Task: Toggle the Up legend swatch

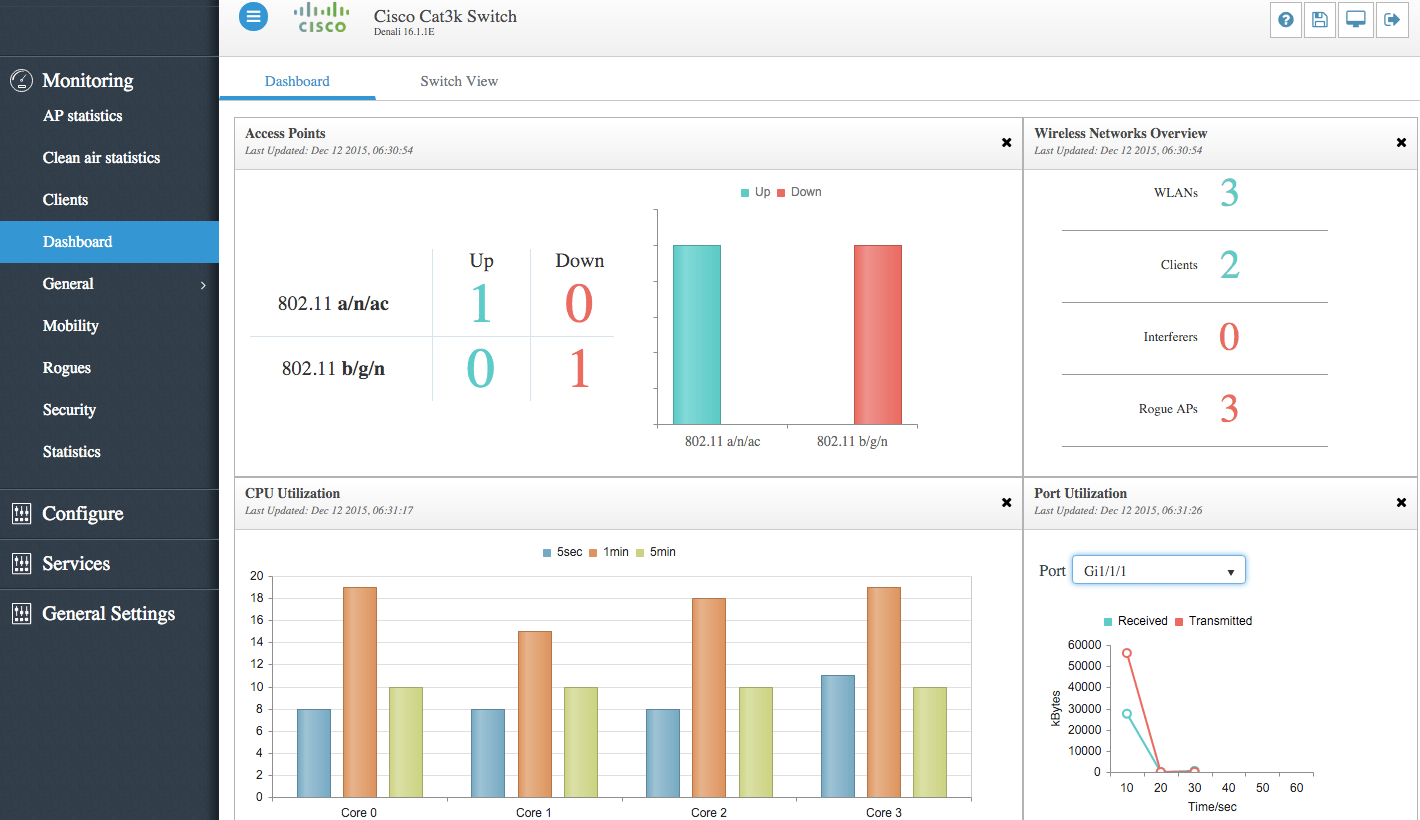Action: click(745, 193)
